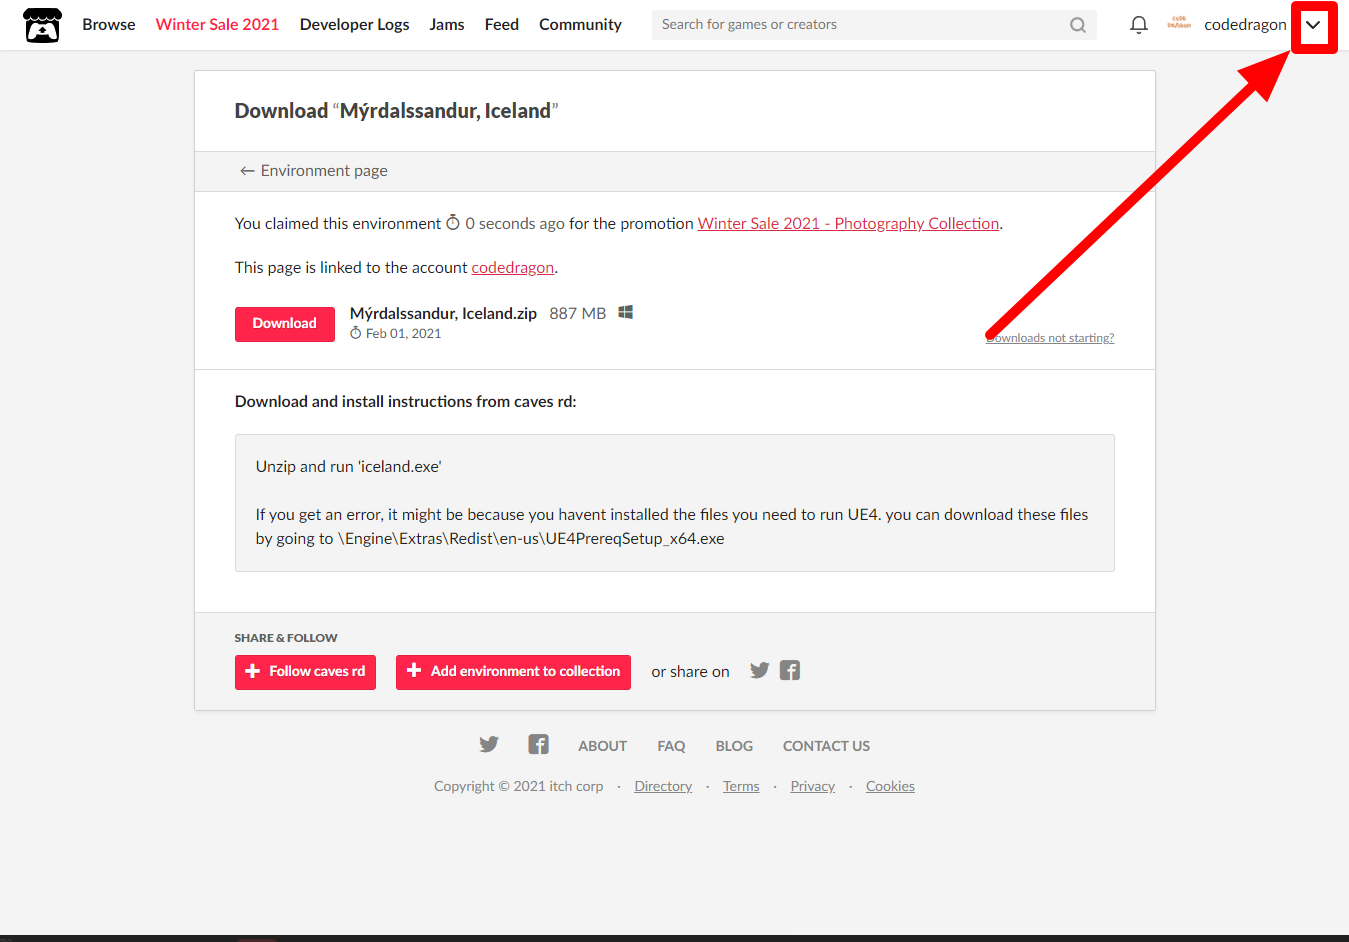Click 'Mýrdalssandur, Iceland.zip' file name
The height and width of the screenshot is (942, 1349).
pyautogui.click(x=443, y=313)
